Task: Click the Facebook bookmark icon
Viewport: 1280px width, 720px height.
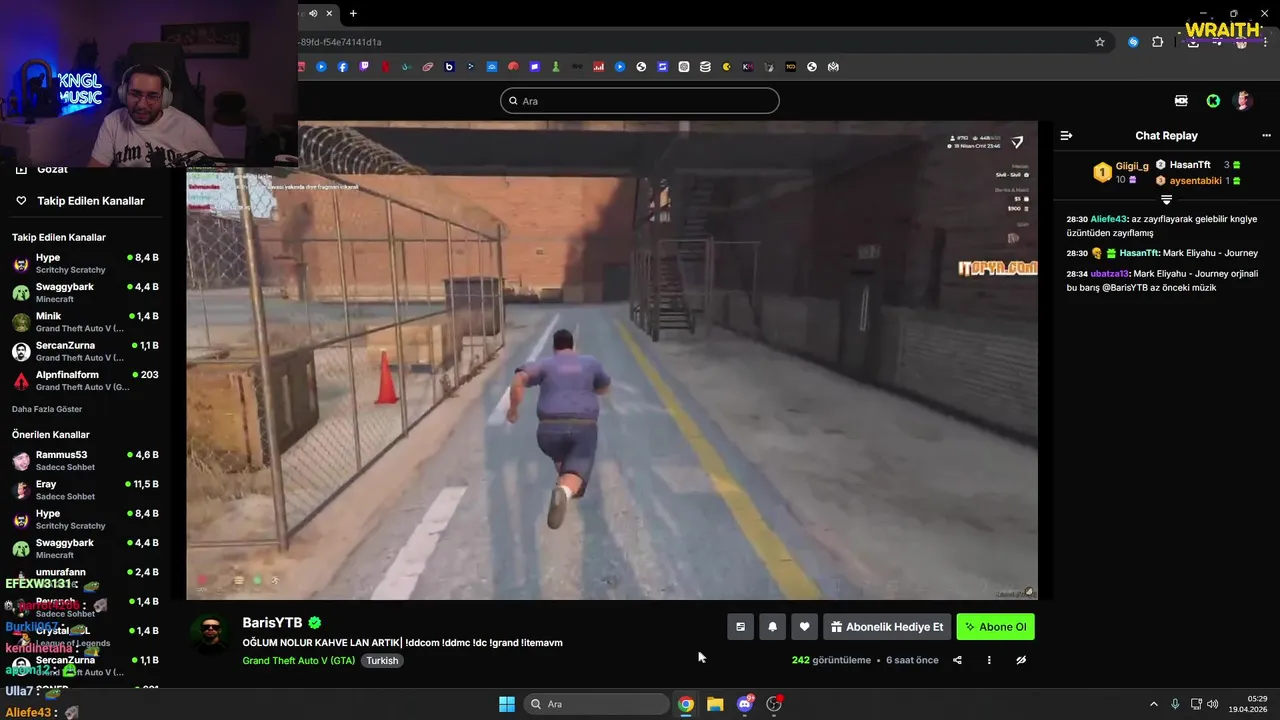Action: pyautogui.click(x=342, y=67)
